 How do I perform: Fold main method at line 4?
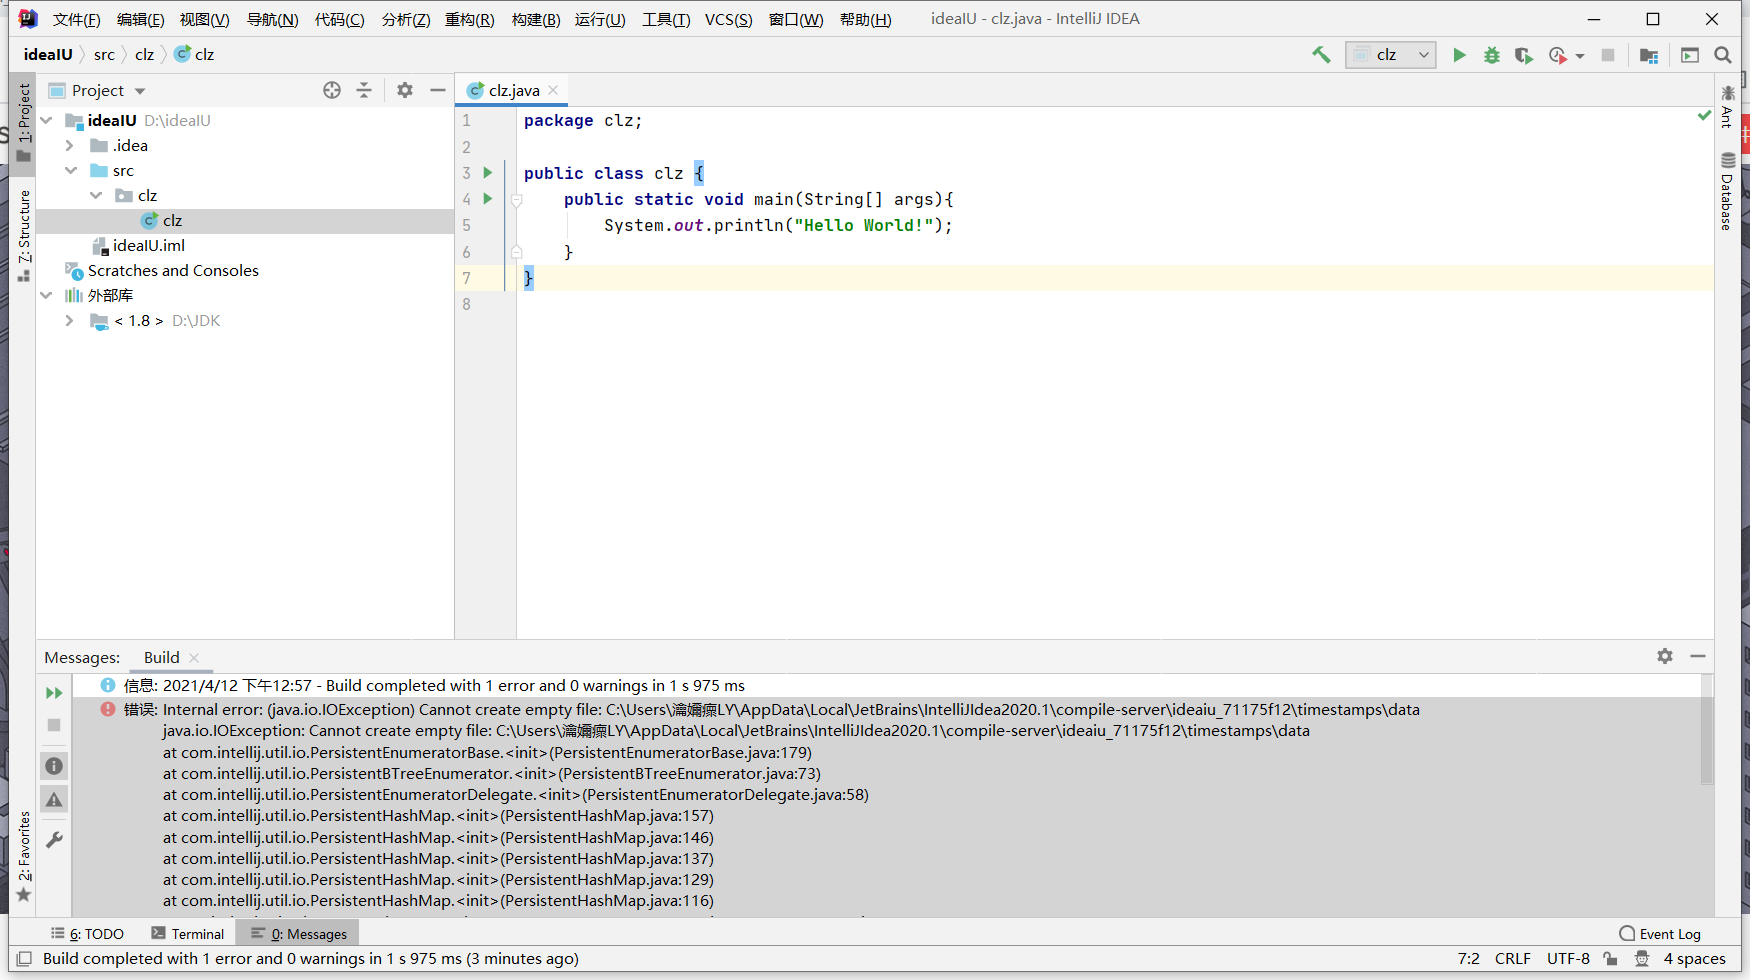pyautogui.click(x=517, y=200)
